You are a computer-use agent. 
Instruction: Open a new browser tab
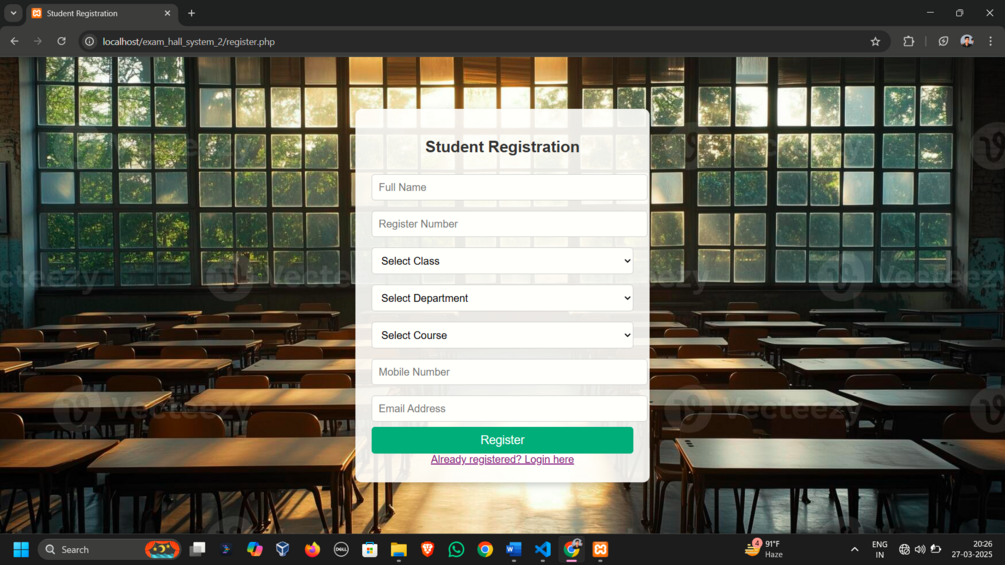point(191,13)
